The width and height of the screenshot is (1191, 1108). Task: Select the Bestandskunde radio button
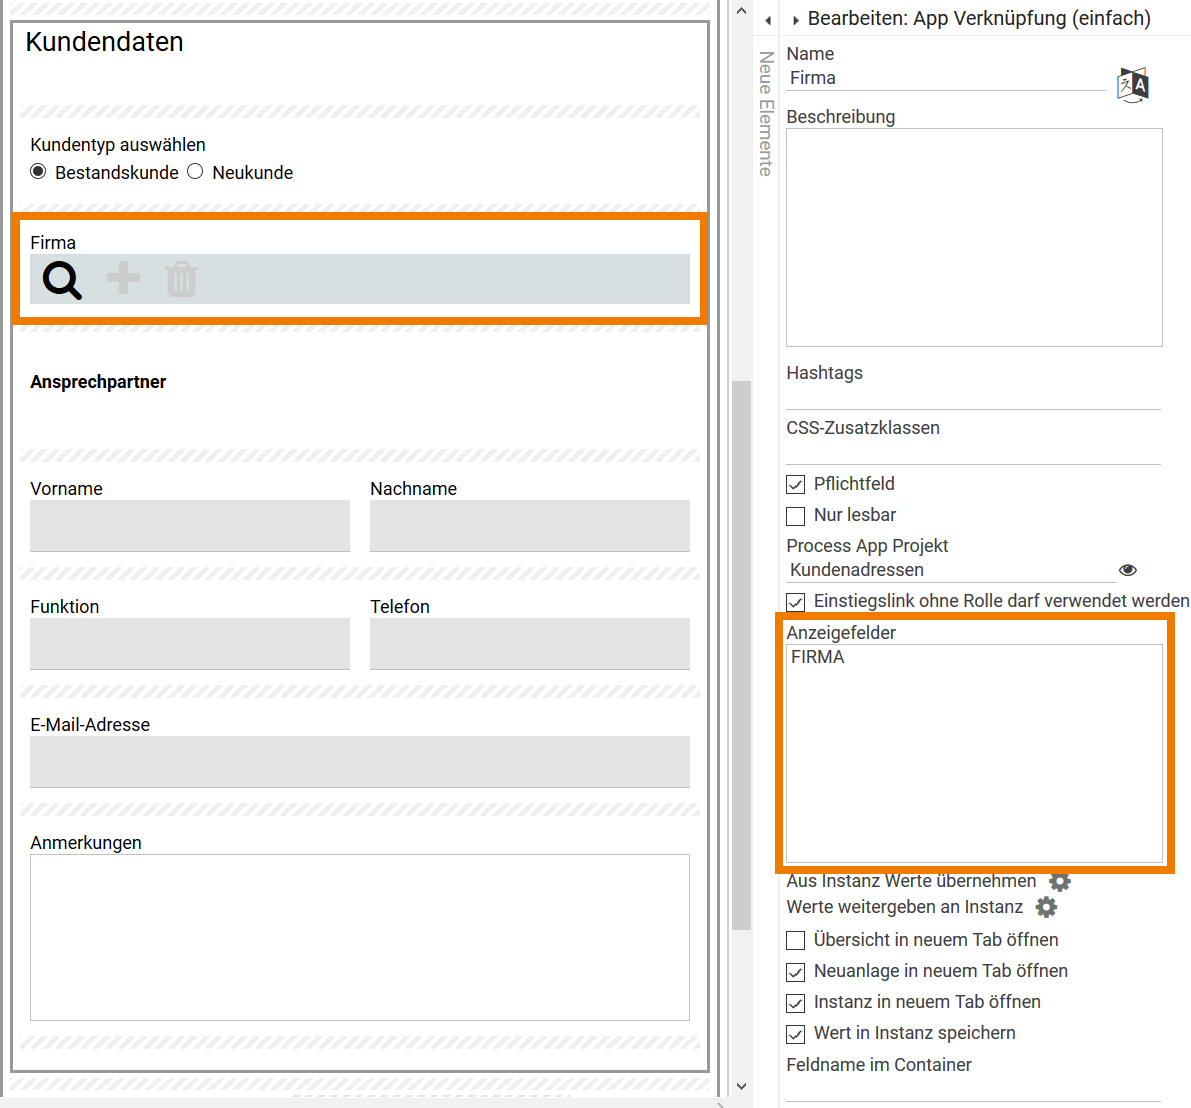tap(39, 172)
